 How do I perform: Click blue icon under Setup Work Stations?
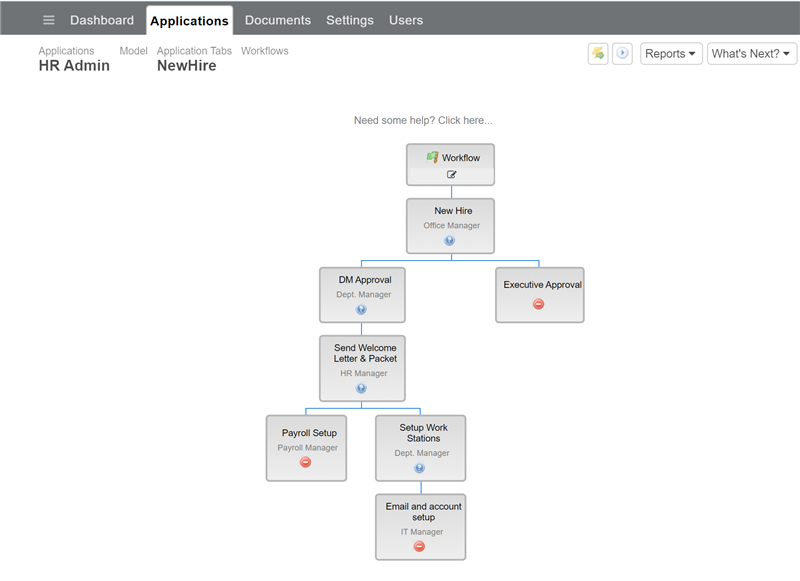tap(419, 468)
